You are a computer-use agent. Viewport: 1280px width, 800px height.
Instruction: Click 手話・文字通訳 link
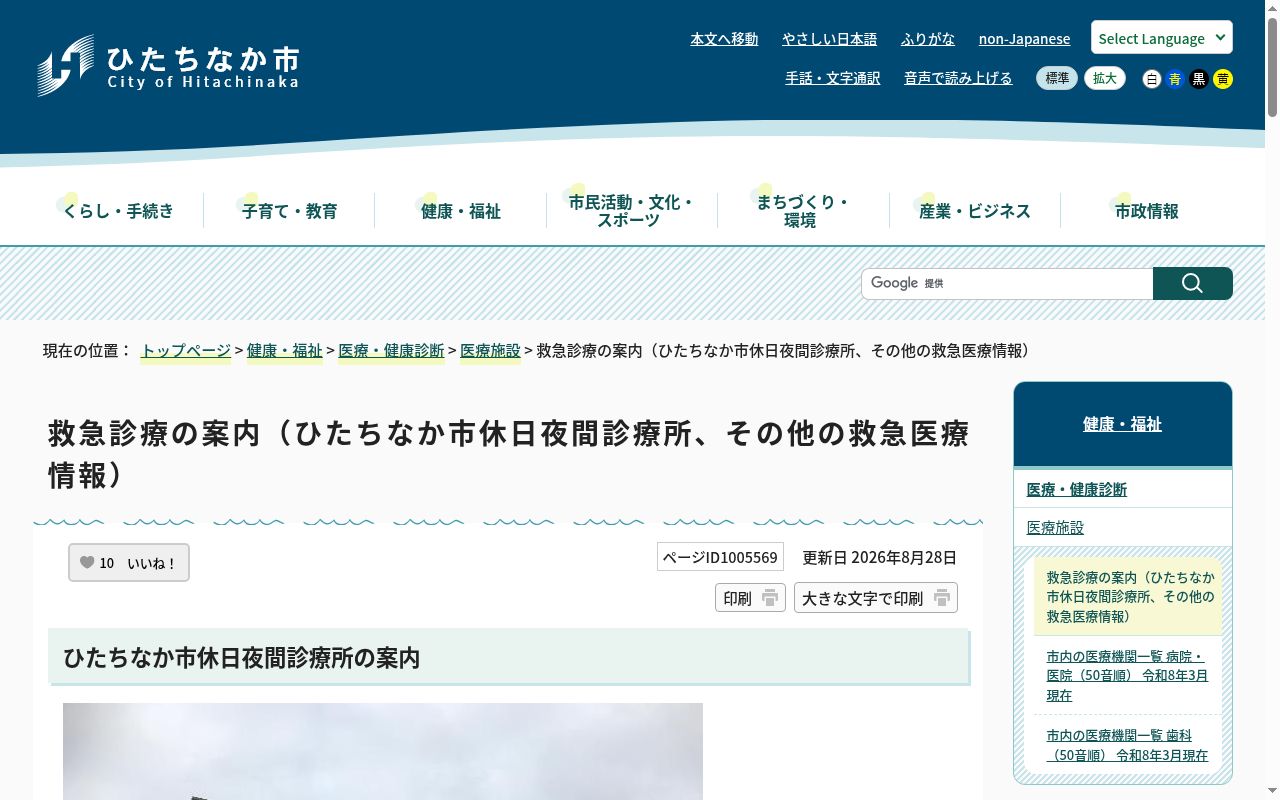[x=833, y=78]
